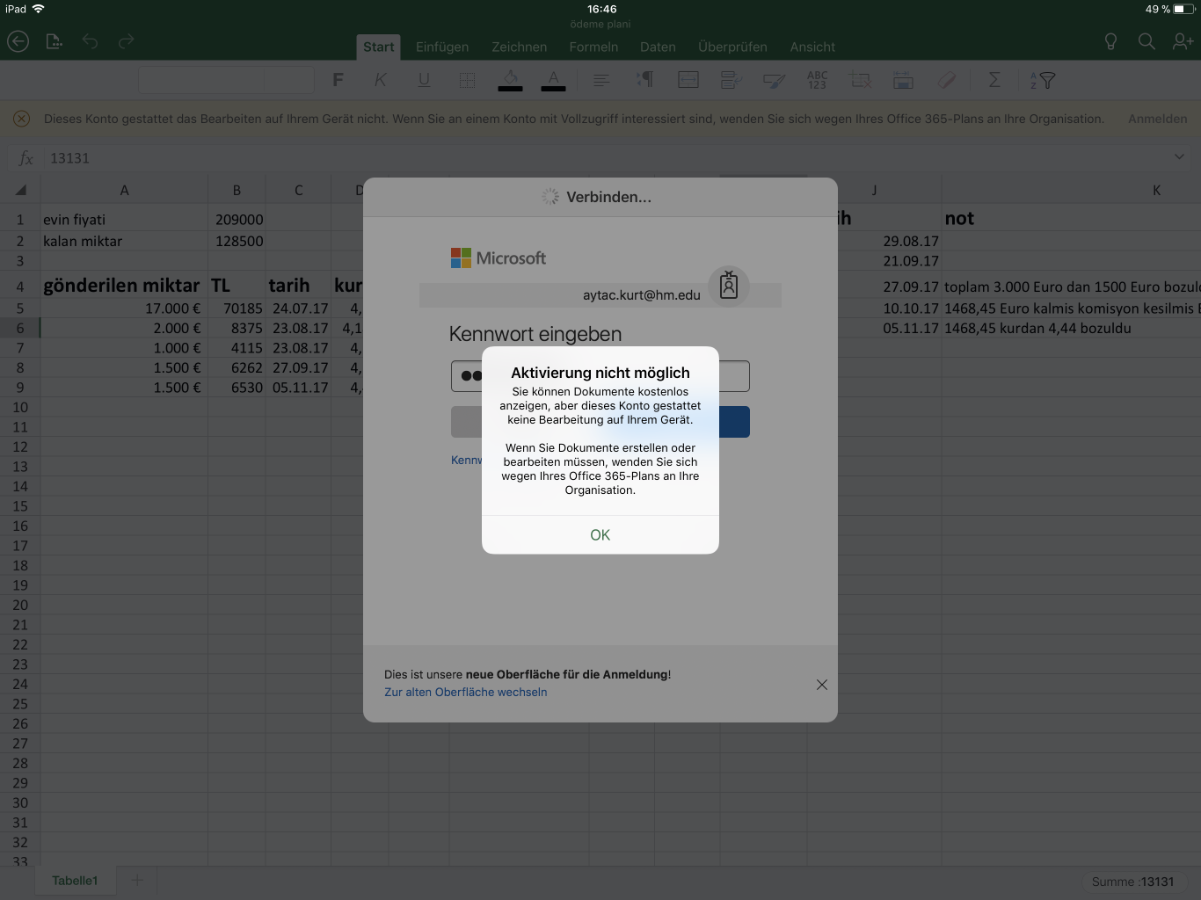The image size is (1201, 900).
Task: Toggle italic K formatting
Action: click(381, 80)
